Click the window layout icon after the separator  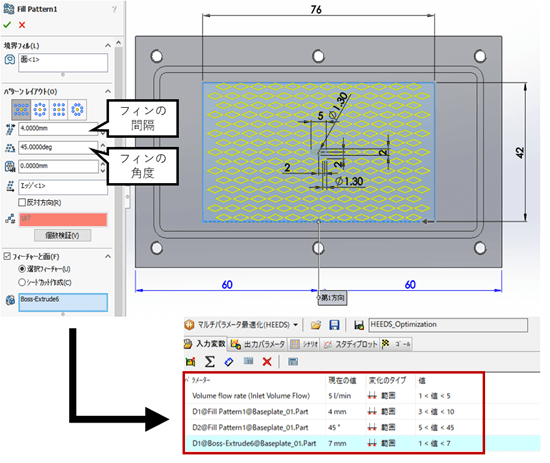[x=293, y=362]
